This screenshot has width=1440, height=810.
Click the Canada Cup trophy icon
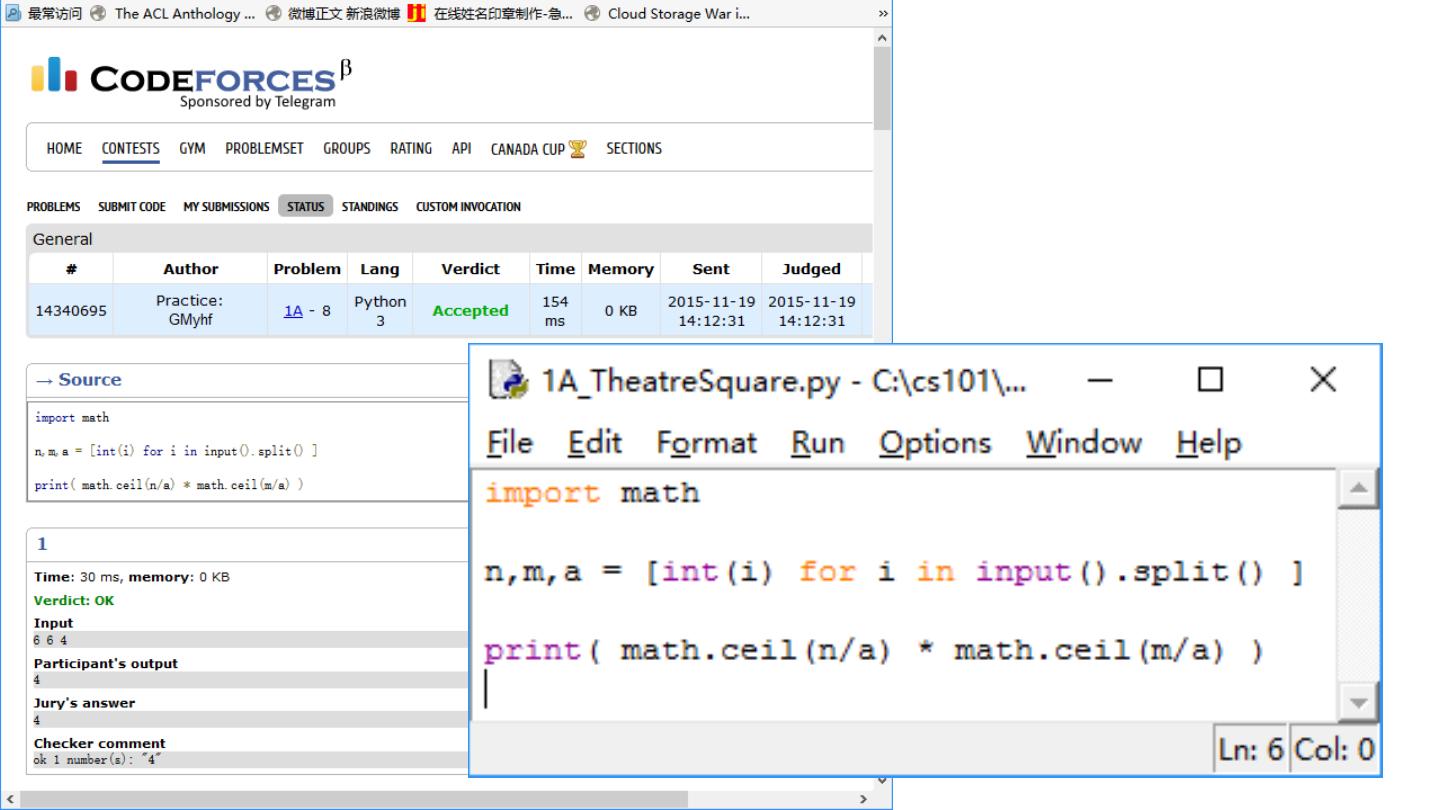tap(578, 149)
